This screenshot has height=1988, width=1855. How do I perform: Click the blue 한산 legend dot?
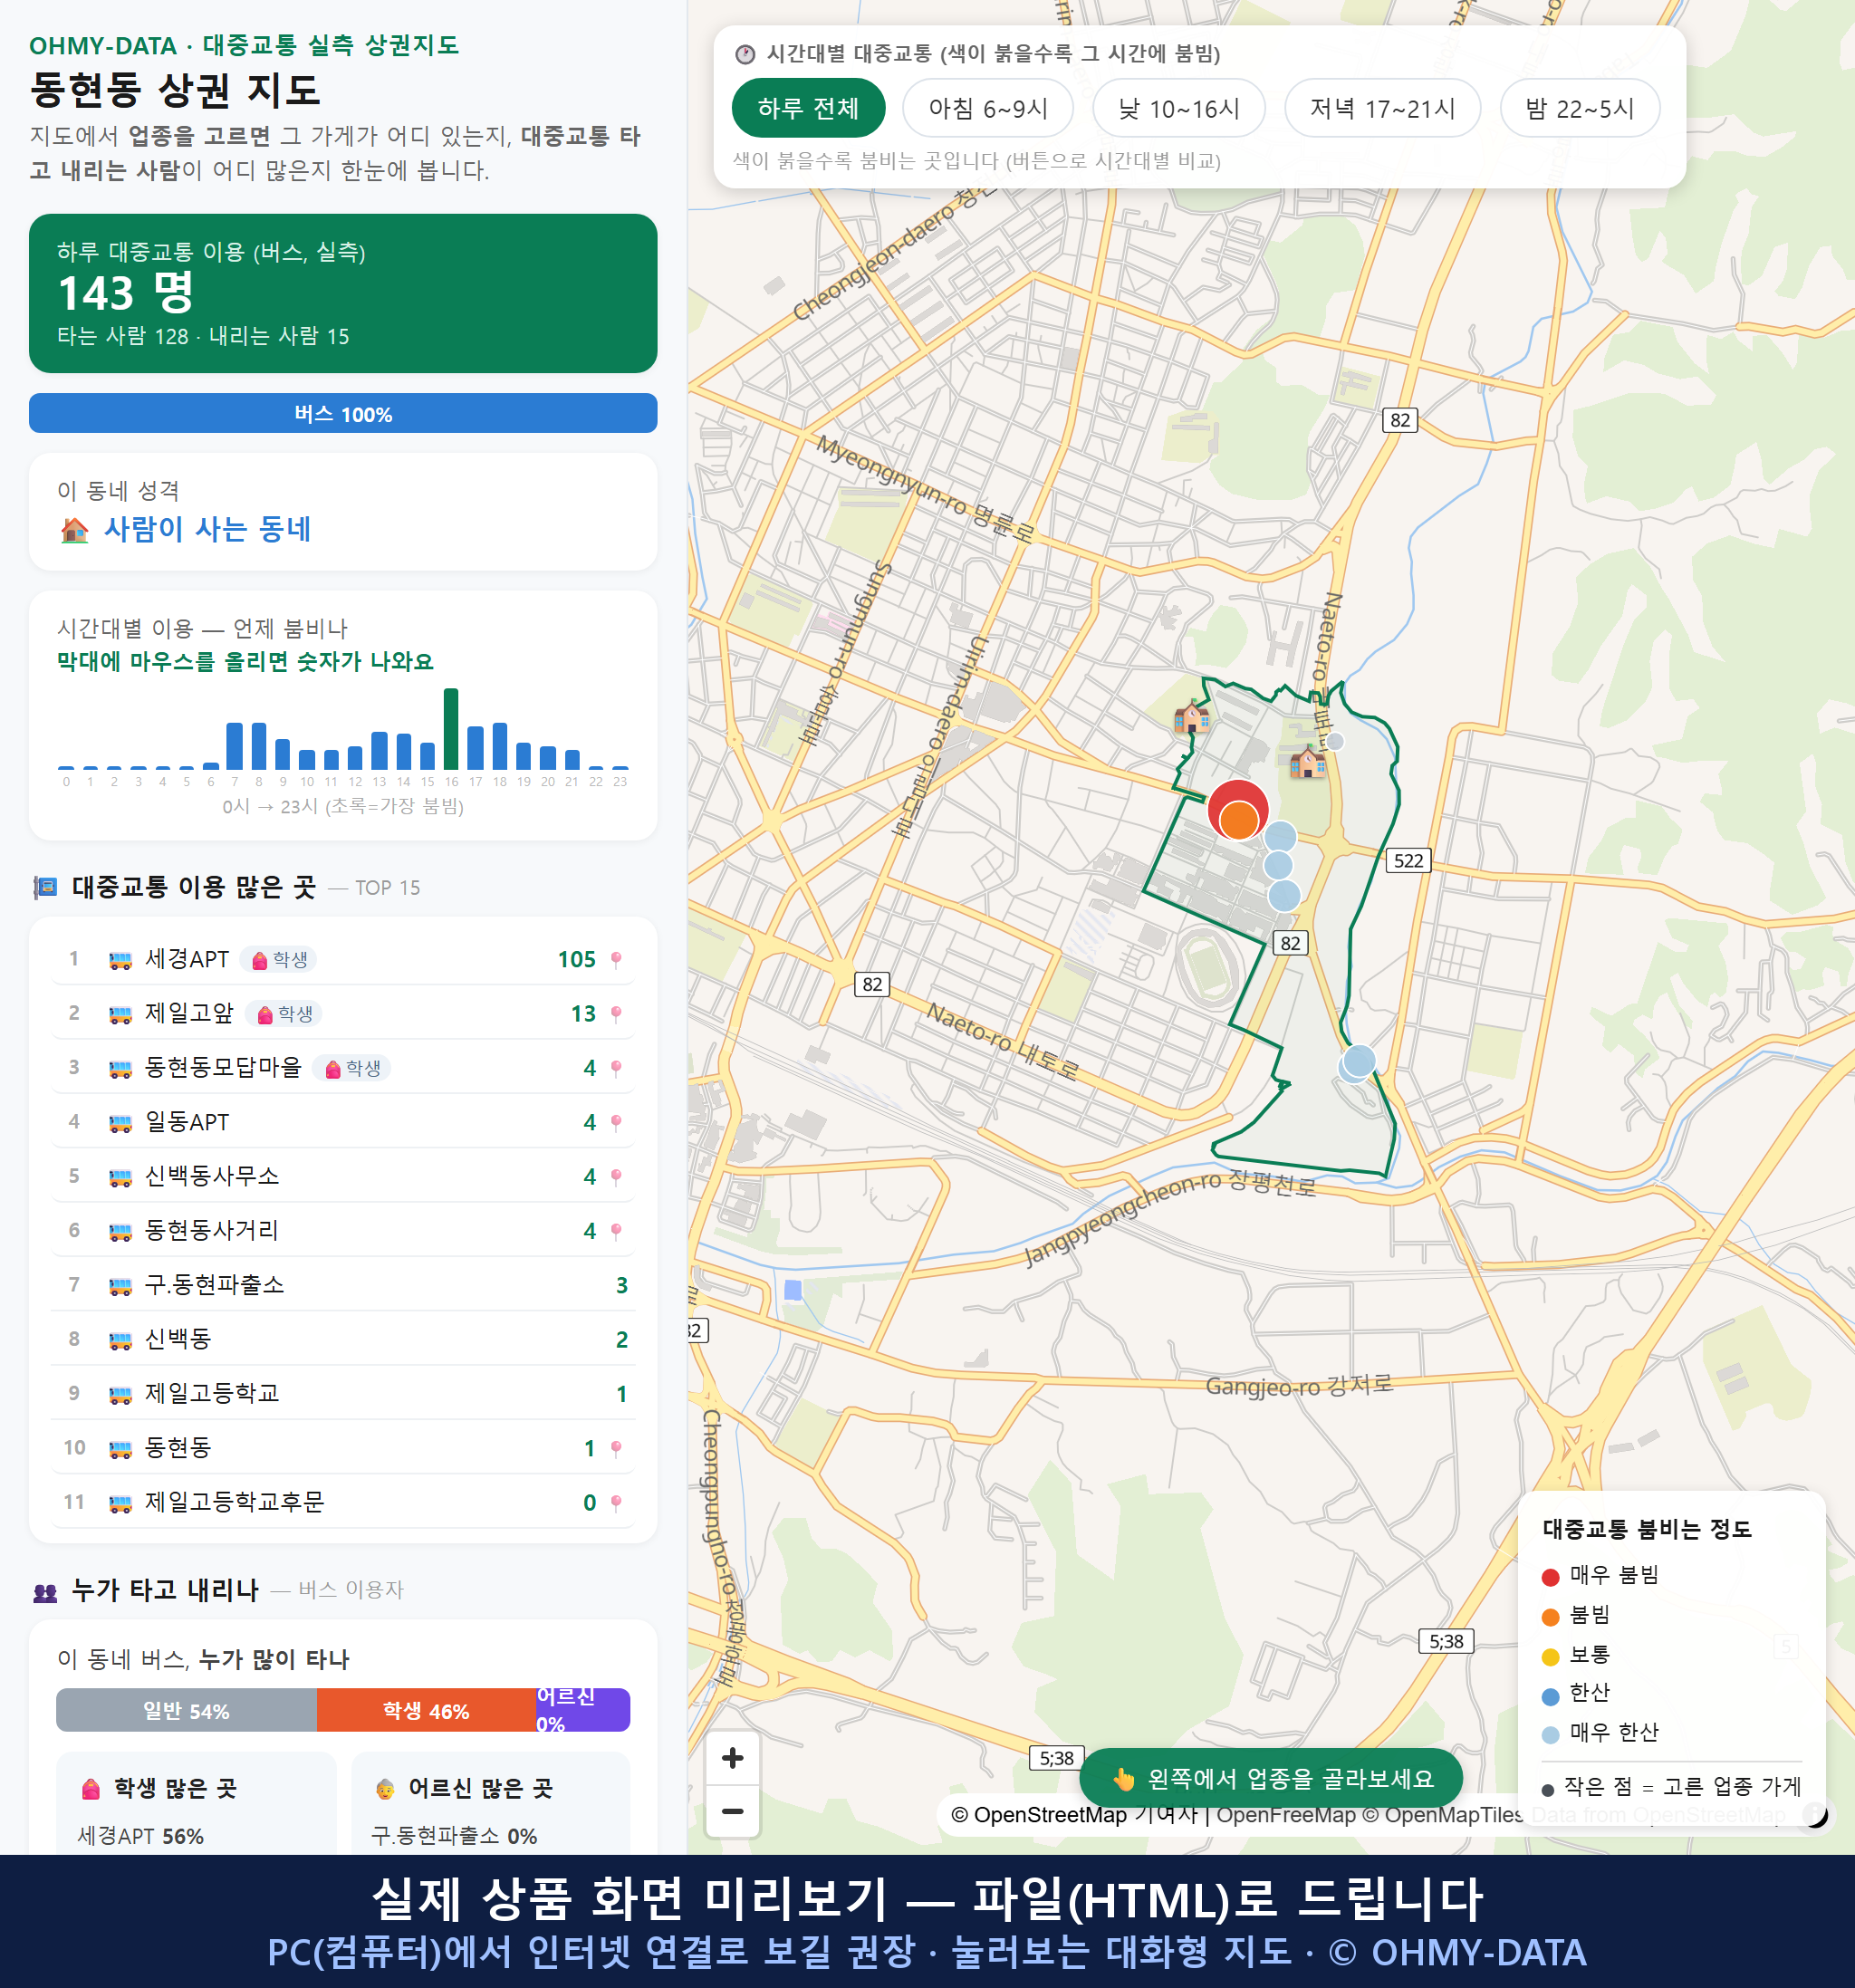1550,1696
